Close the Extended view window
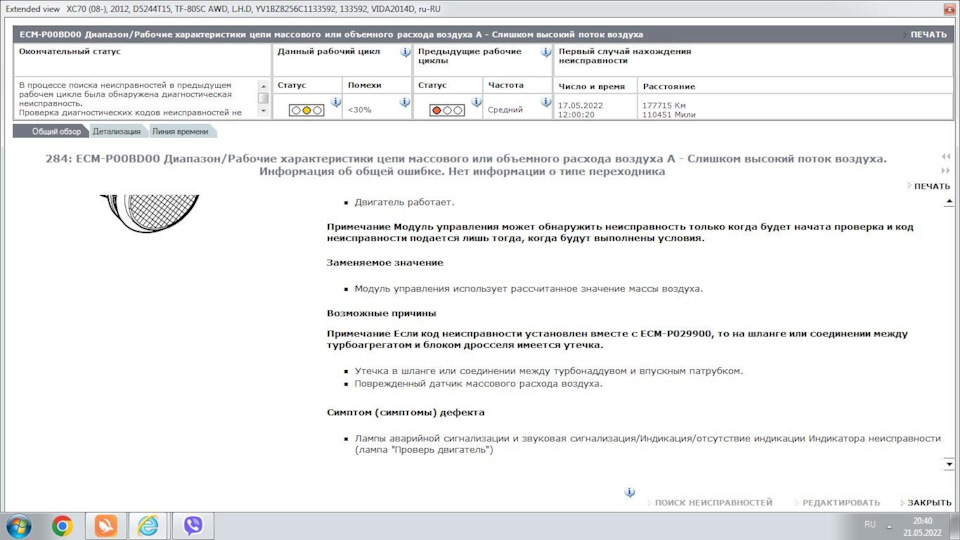This screenshot has height=540, width=960. click(949, 9)
